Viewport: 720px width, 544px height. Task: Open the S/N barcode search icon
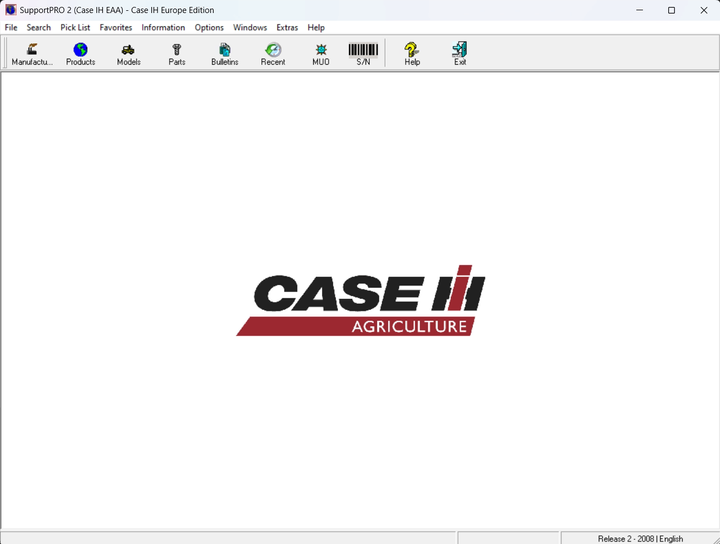tap(363, 54)
